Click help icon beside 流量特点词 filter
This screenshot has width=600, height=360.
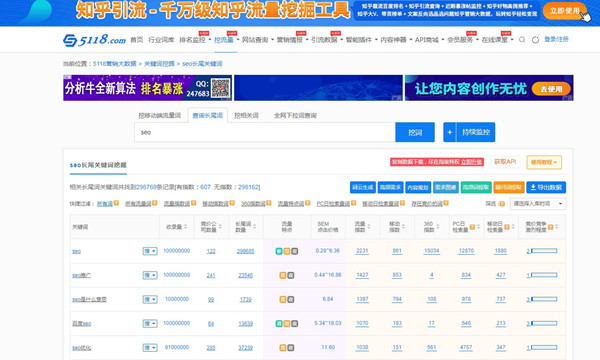tap(308, 203)
